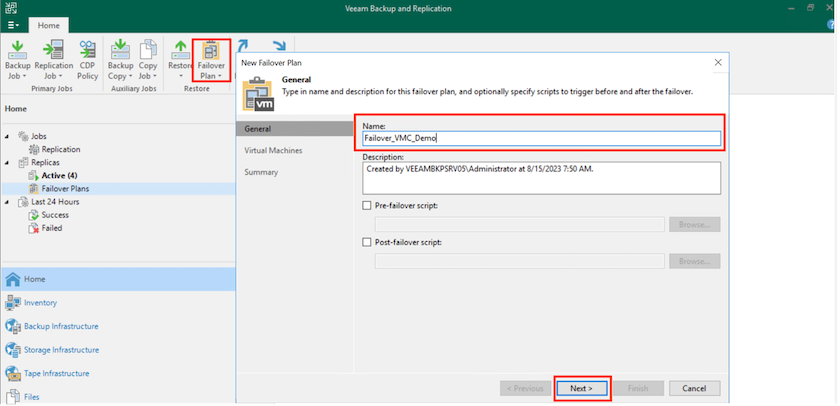The height and width of the screenshot is (406, 840).
Task: Click the Next button
Action: pyautogui.click(x=582, y=388)
